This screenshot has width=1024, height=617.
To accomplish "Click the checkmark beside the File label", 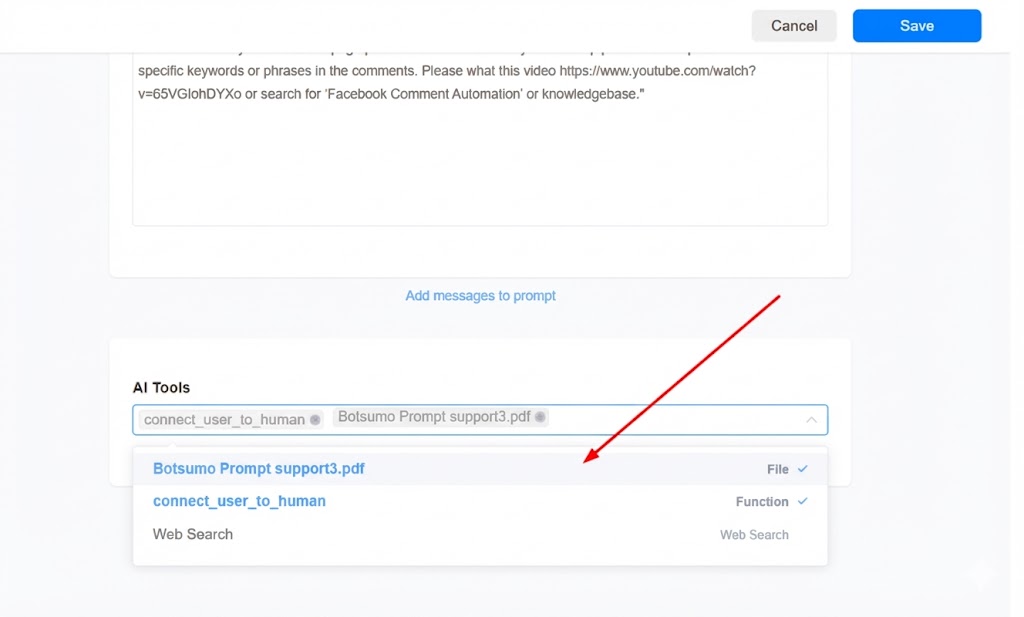I will (803, 469).
